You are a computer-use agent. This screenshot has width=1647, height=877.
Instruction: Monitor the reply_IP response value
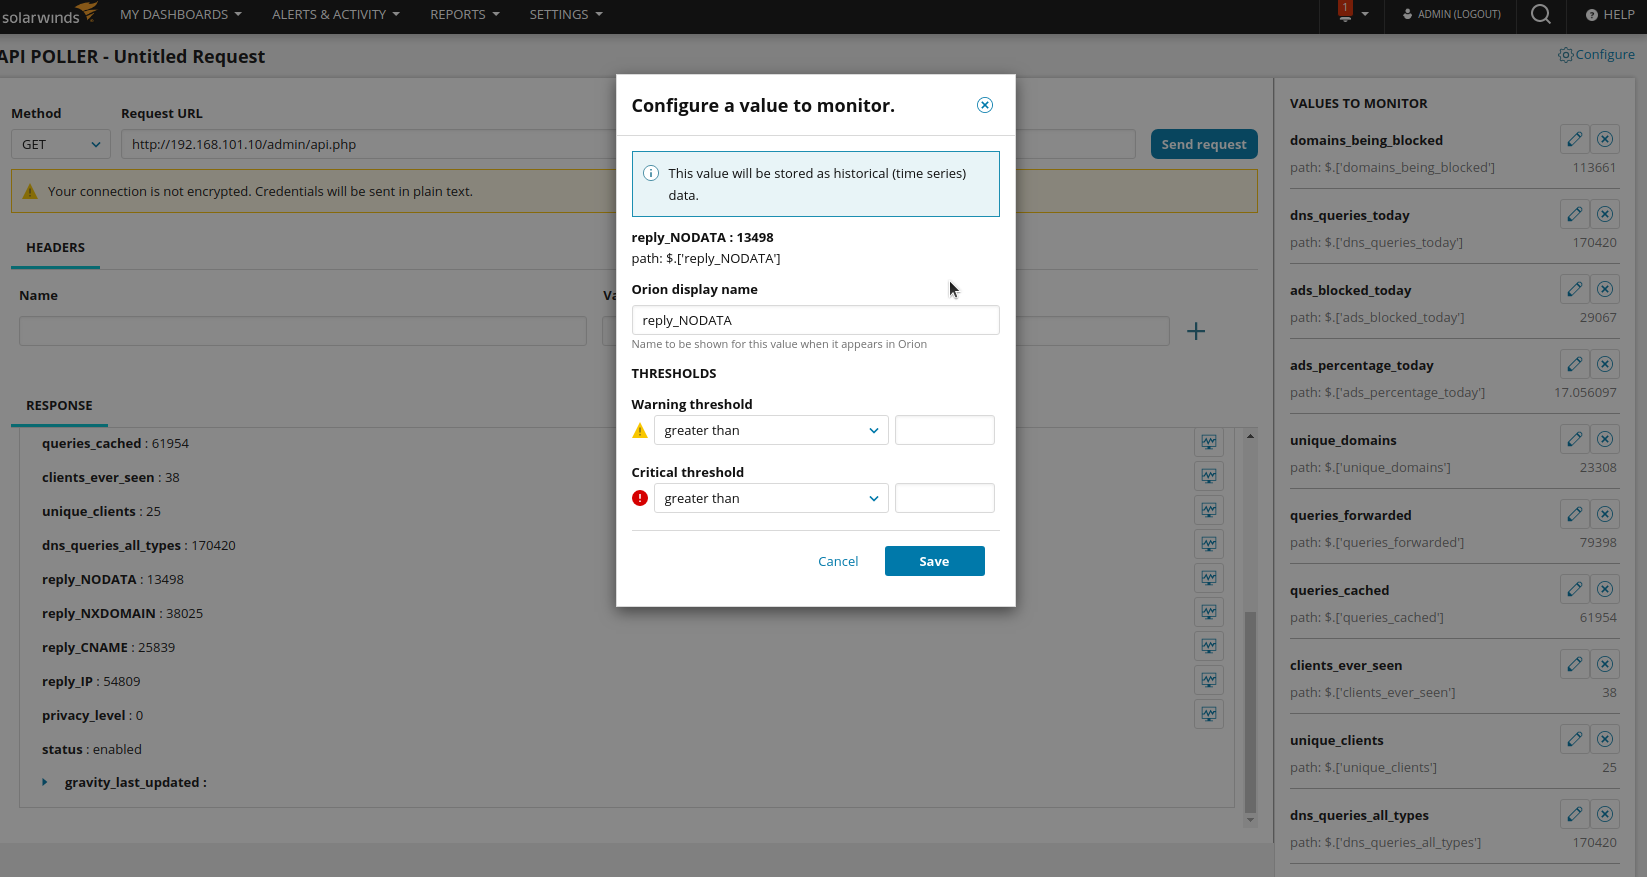coord(1209,680)
